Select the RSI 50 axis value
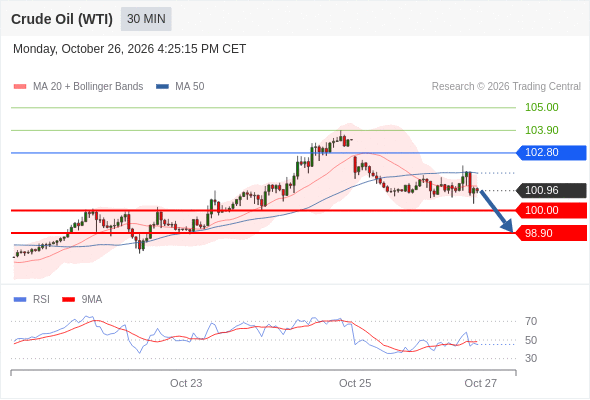This screenshot has height=400, width=590. (x=531, y=340)
